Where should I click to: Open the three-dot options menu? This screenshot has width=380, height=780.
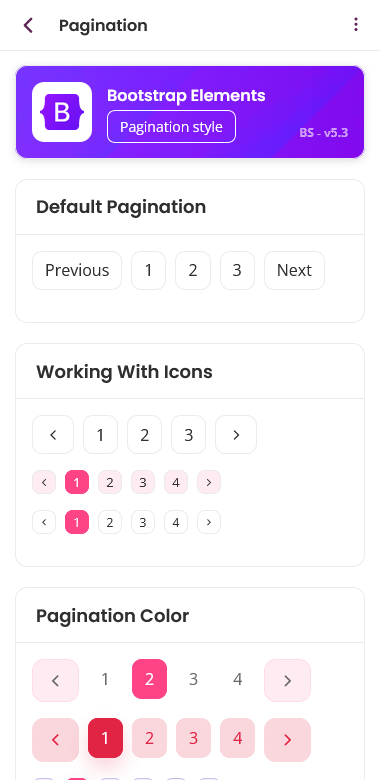(356, 25)
